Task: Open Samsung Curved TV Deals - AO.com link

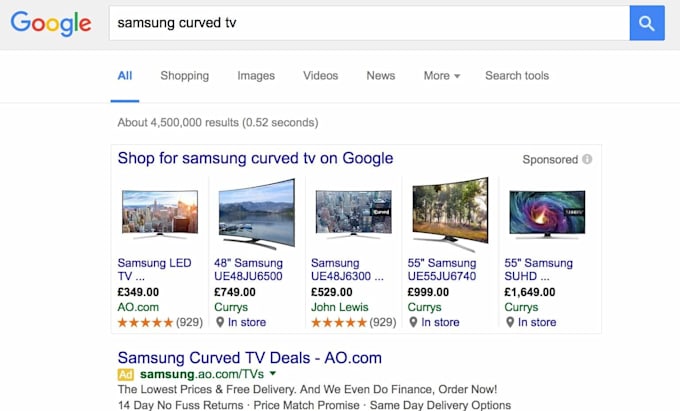Action: pos(249,357)
